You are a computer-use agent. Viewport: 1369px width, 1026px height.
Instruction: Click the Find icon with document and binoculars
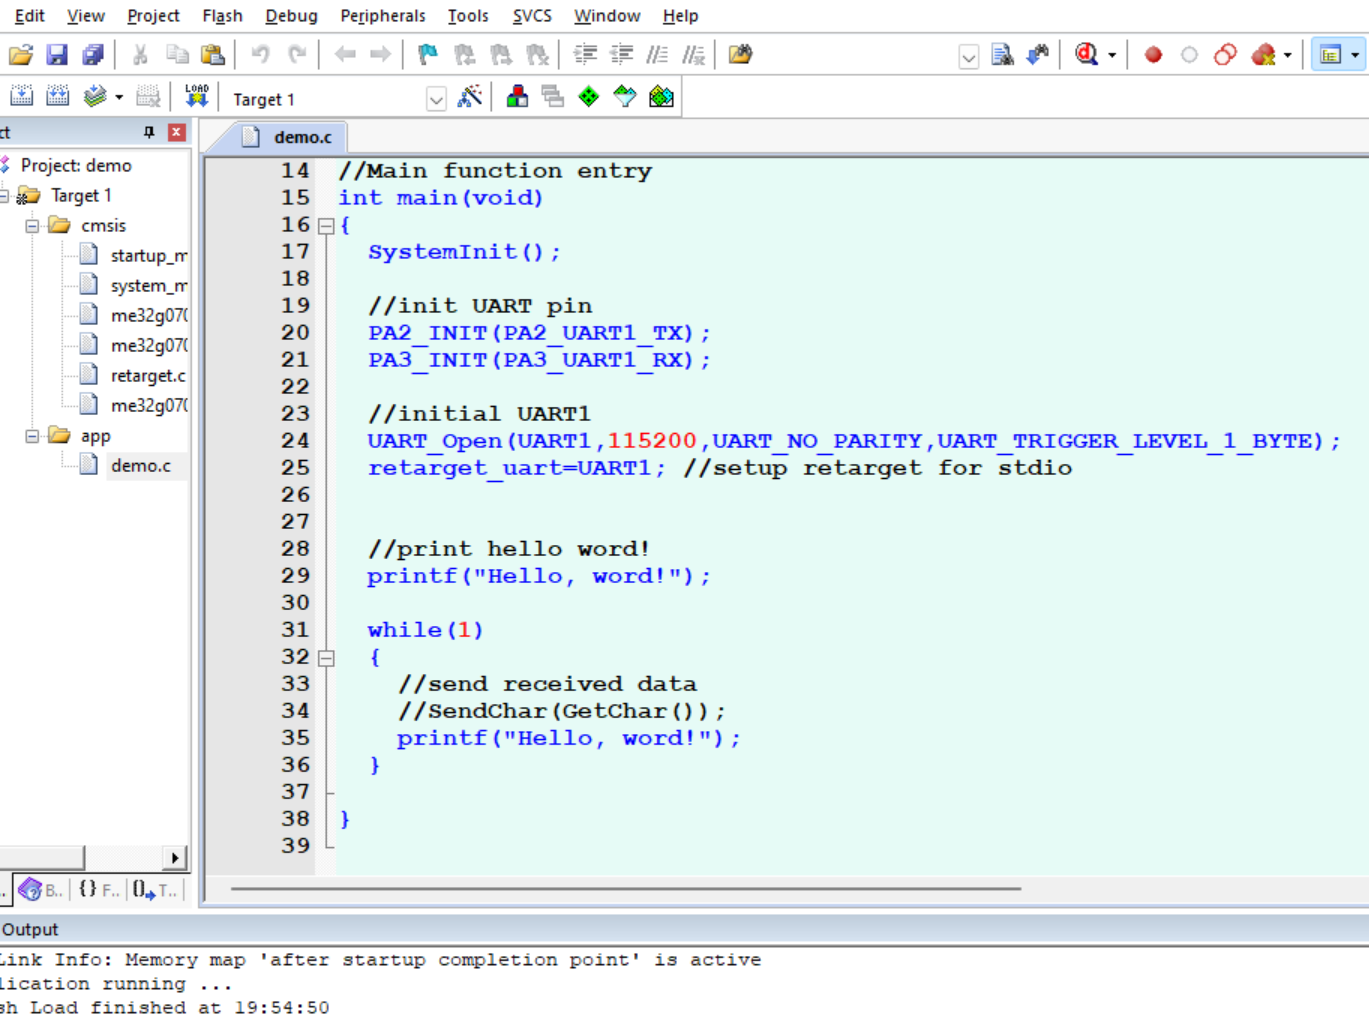(x=1002, y=55)
